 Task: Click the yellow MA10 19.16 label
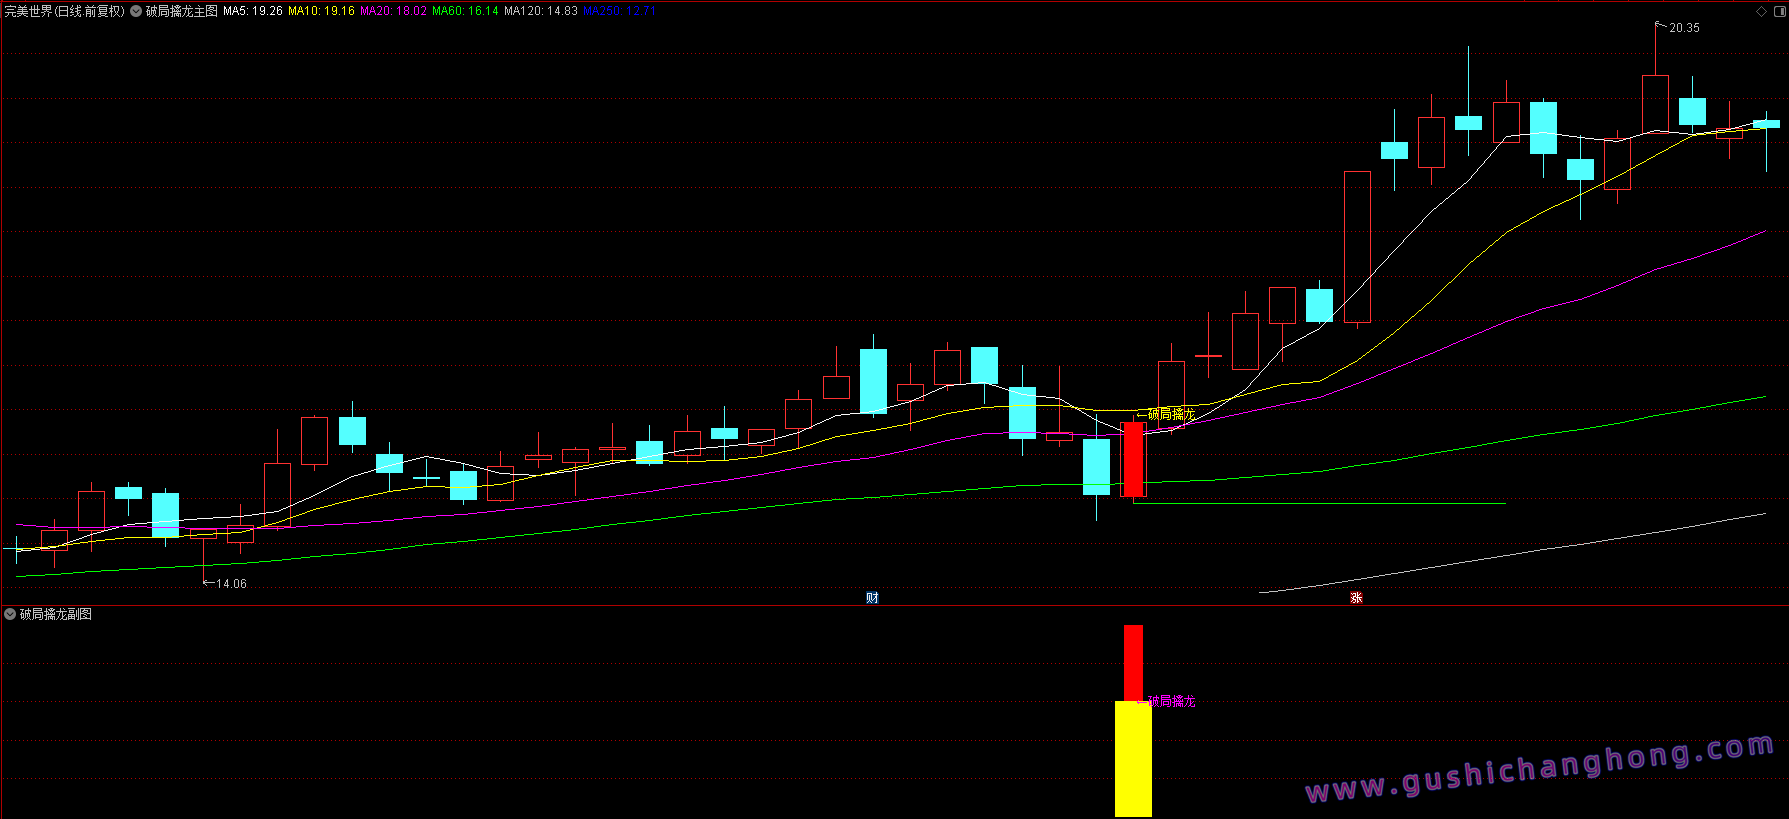click(x=321, y=11)
